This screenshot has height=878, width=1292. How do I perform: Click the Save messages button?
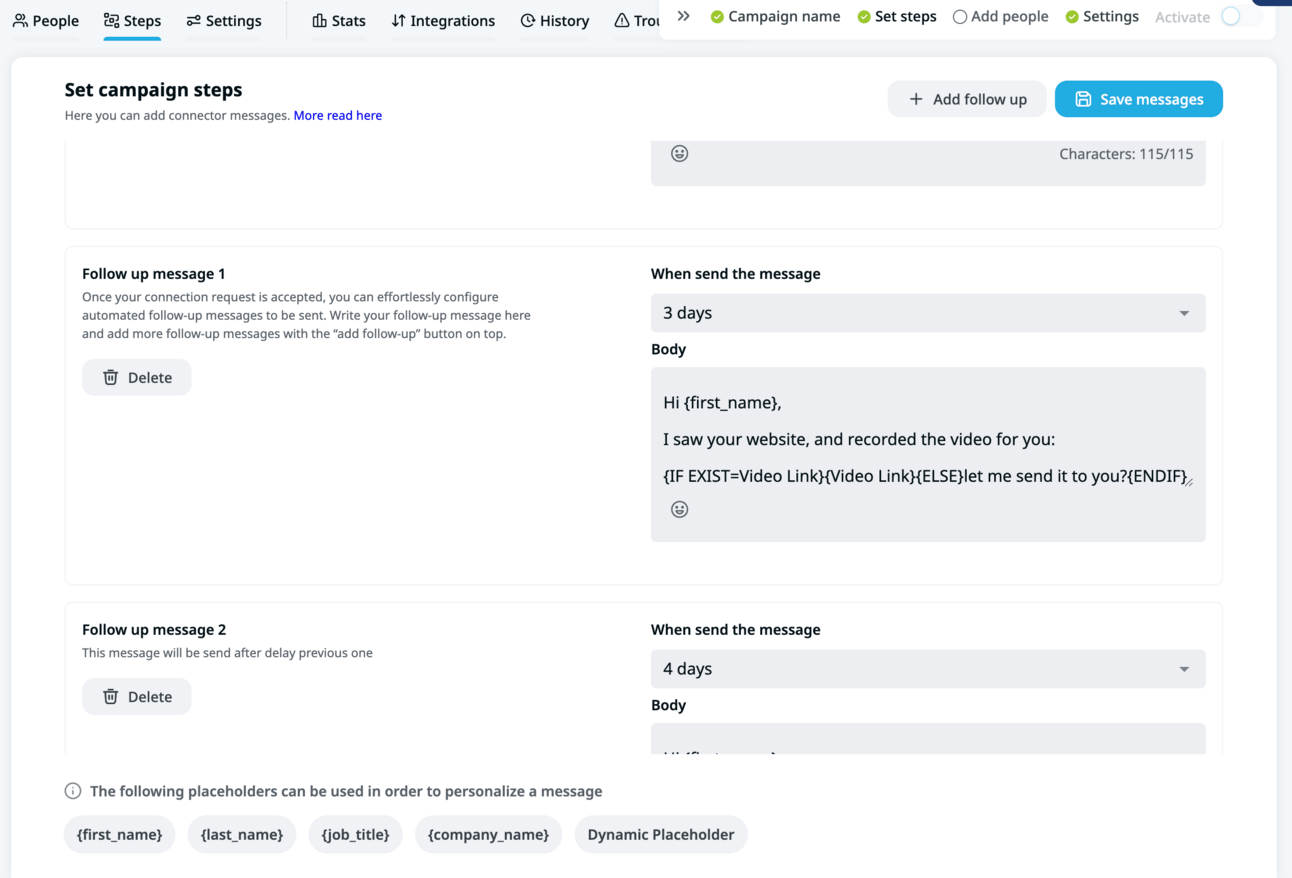(x=1138, y=99)
